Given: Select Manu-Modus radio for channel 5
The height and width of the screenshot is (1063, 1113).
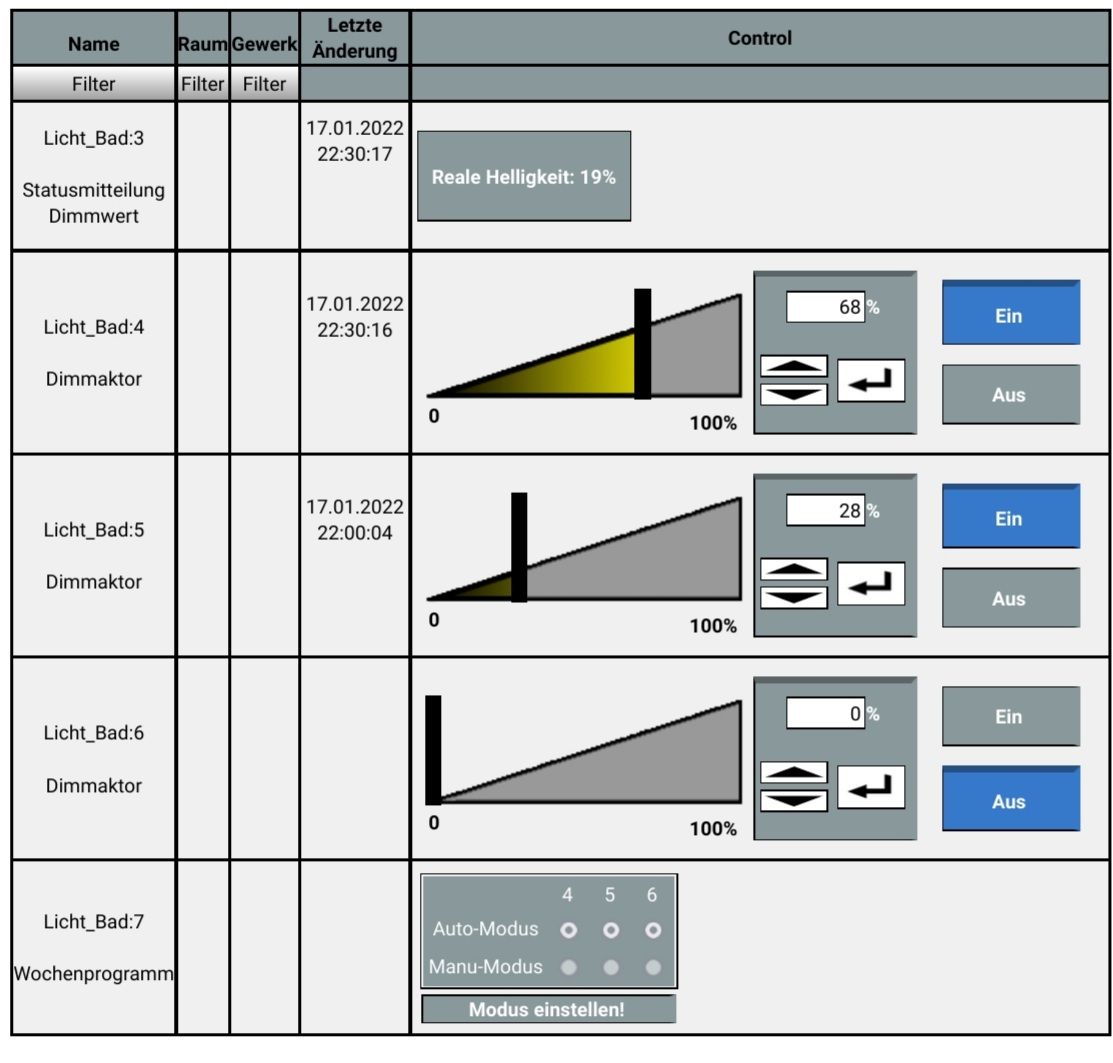Looking at the screenshot, I should (610, 967).
